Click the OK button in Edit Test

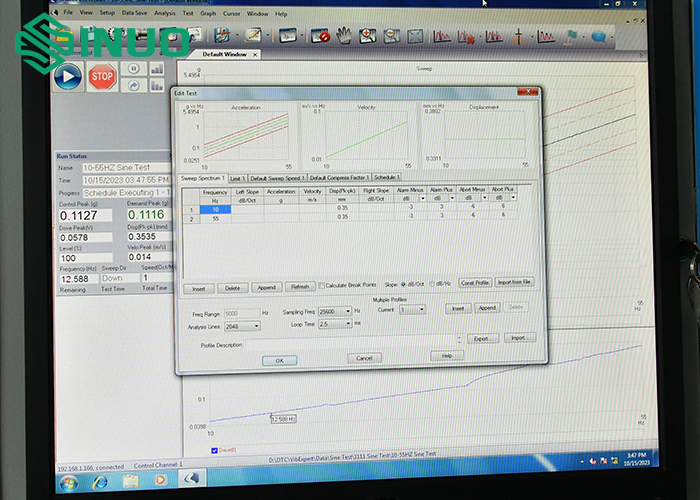click(279, 360)
